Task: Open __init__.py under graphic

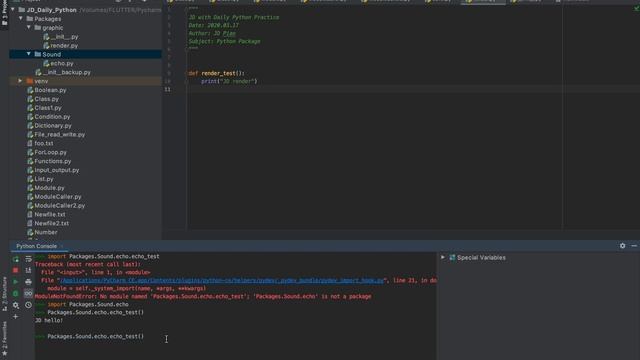Action: (64, 37)
